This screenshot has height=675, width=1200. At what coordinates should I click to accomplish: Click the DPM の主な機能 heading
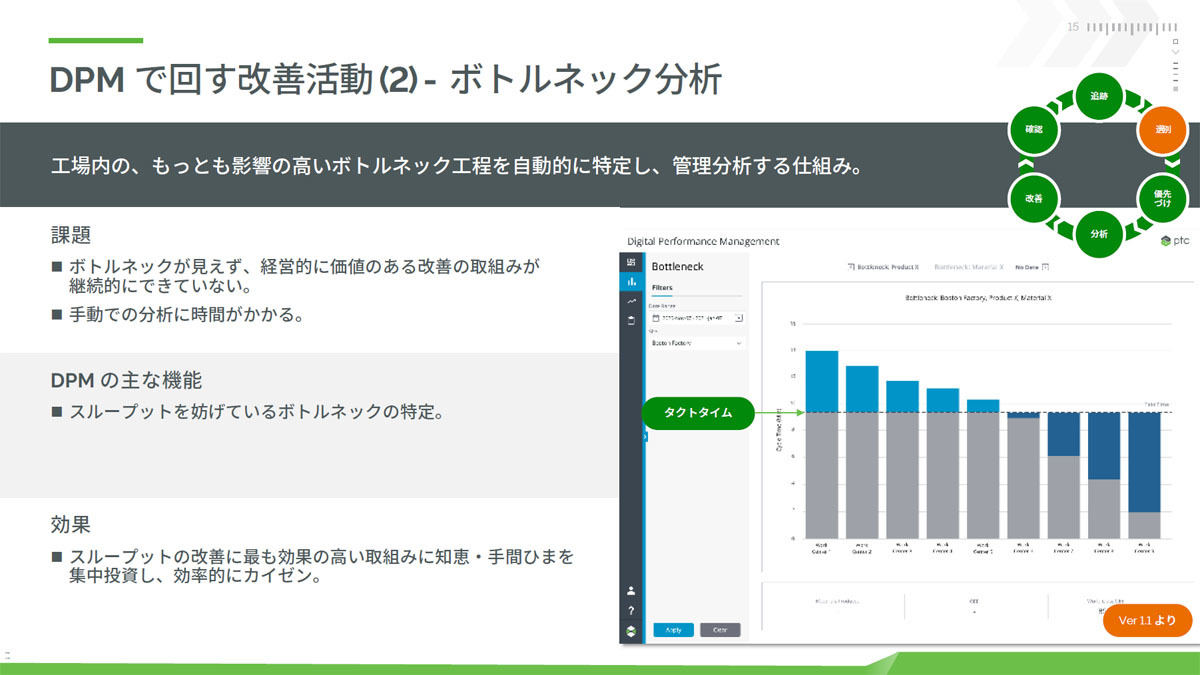(126, 381)
